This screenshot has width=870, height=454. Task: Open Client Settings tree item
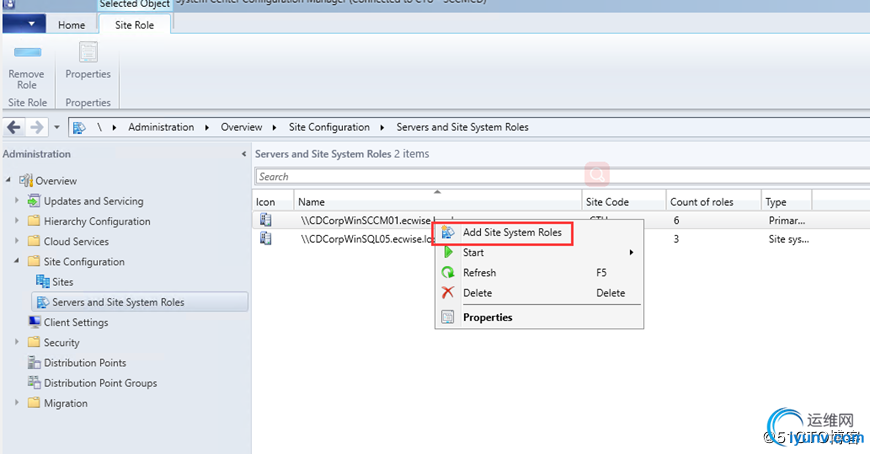[x=76, y=322]
